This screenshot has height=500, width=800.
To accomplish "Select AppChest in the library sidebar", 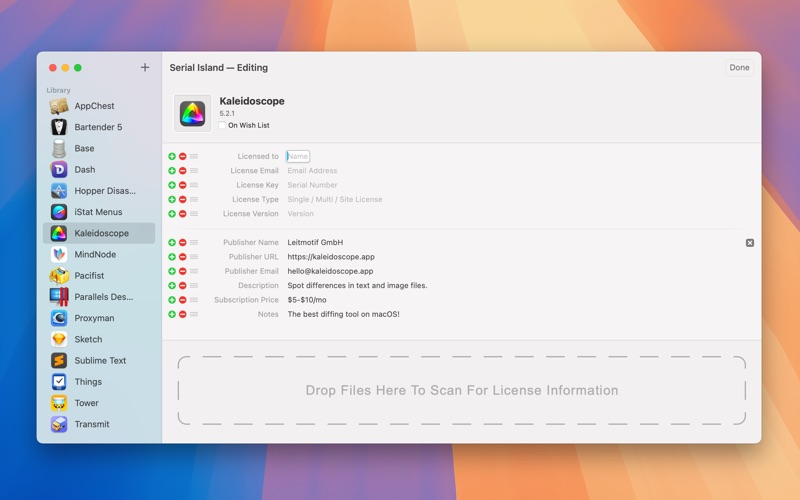I will (99, 106).
